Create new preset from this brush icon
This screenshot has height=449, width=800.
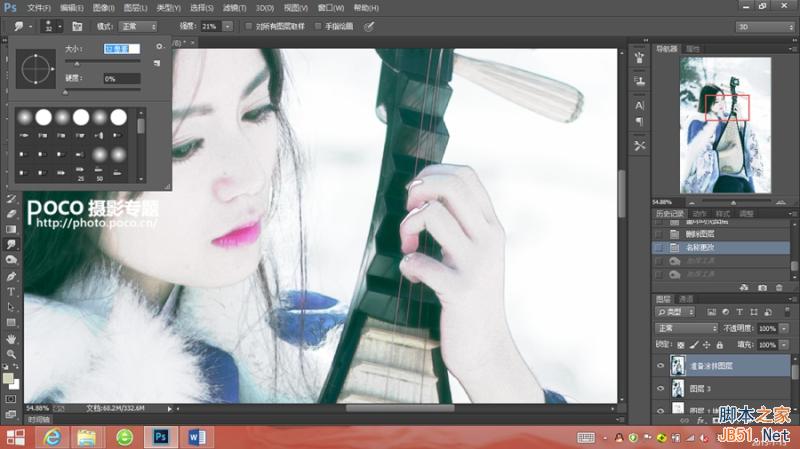click(157, 63)
